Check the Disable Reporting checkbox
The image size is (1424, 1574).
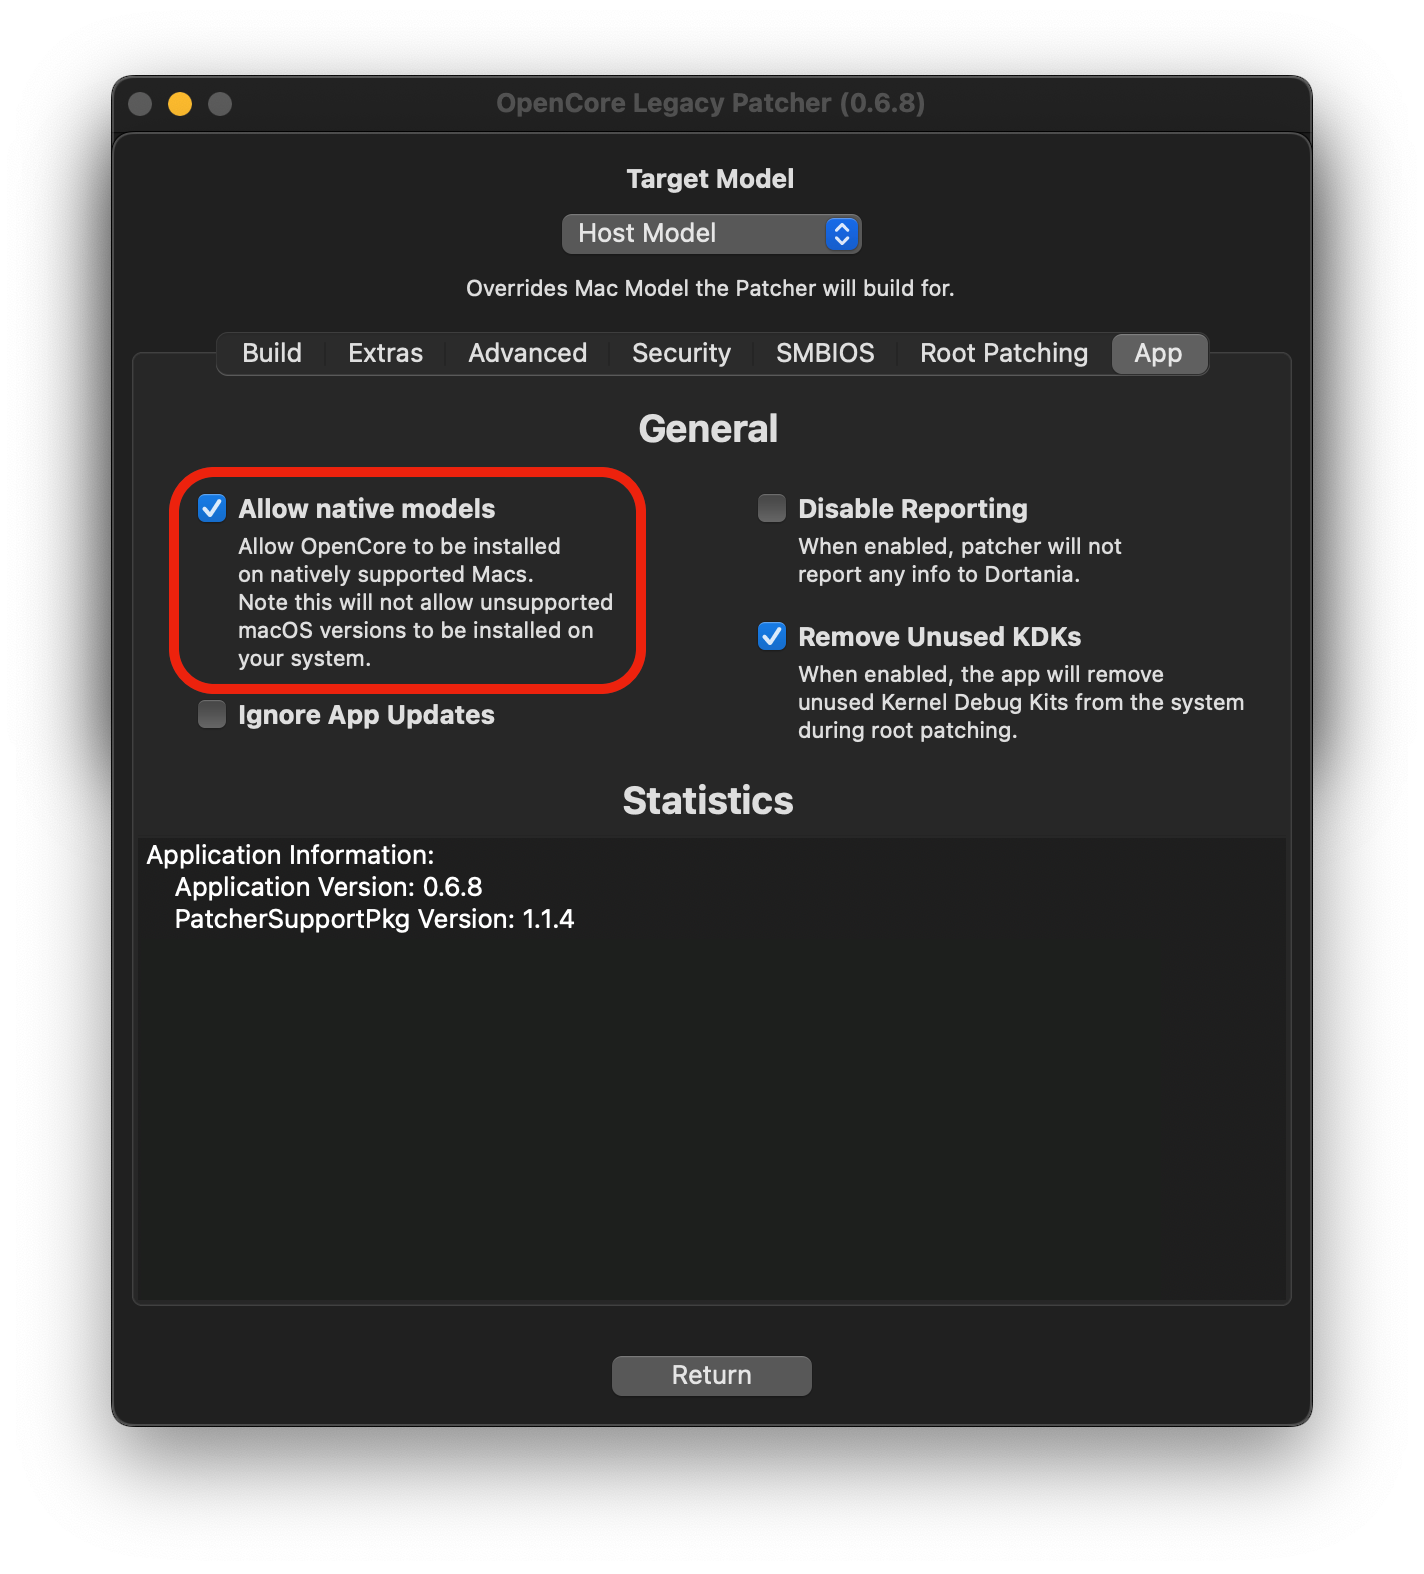click(x=772, y=509)
